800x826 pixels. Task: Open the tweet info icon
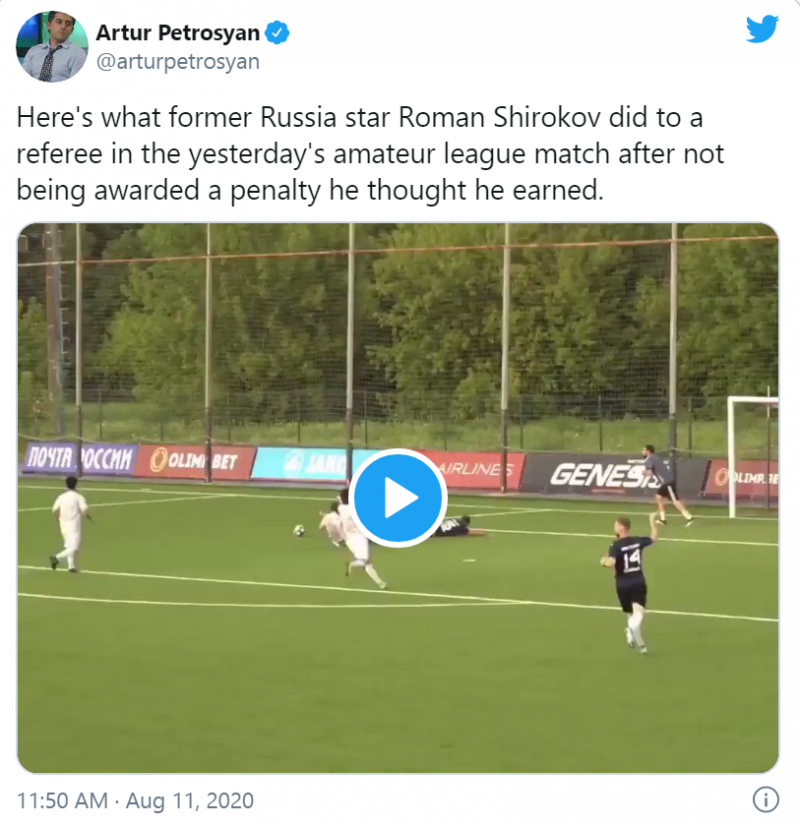pos(765,800)
